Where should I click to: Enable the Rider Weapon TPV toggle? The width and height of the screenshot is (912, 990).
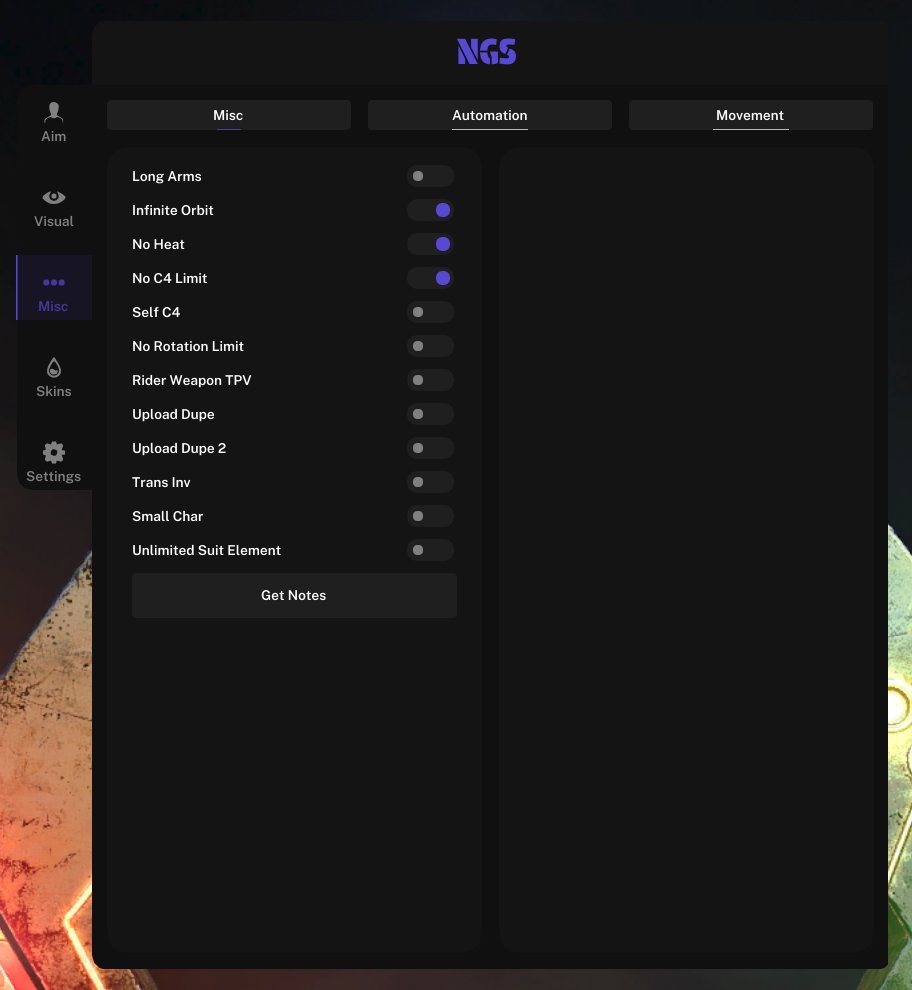pos(430,380)
